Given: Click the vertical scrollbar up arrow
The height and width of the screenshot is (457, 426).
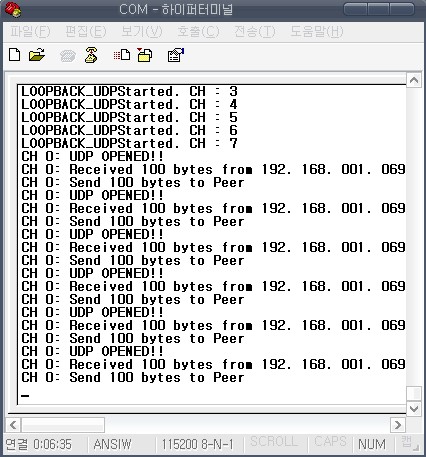Looking at the screenshot, I should (414, 80).
